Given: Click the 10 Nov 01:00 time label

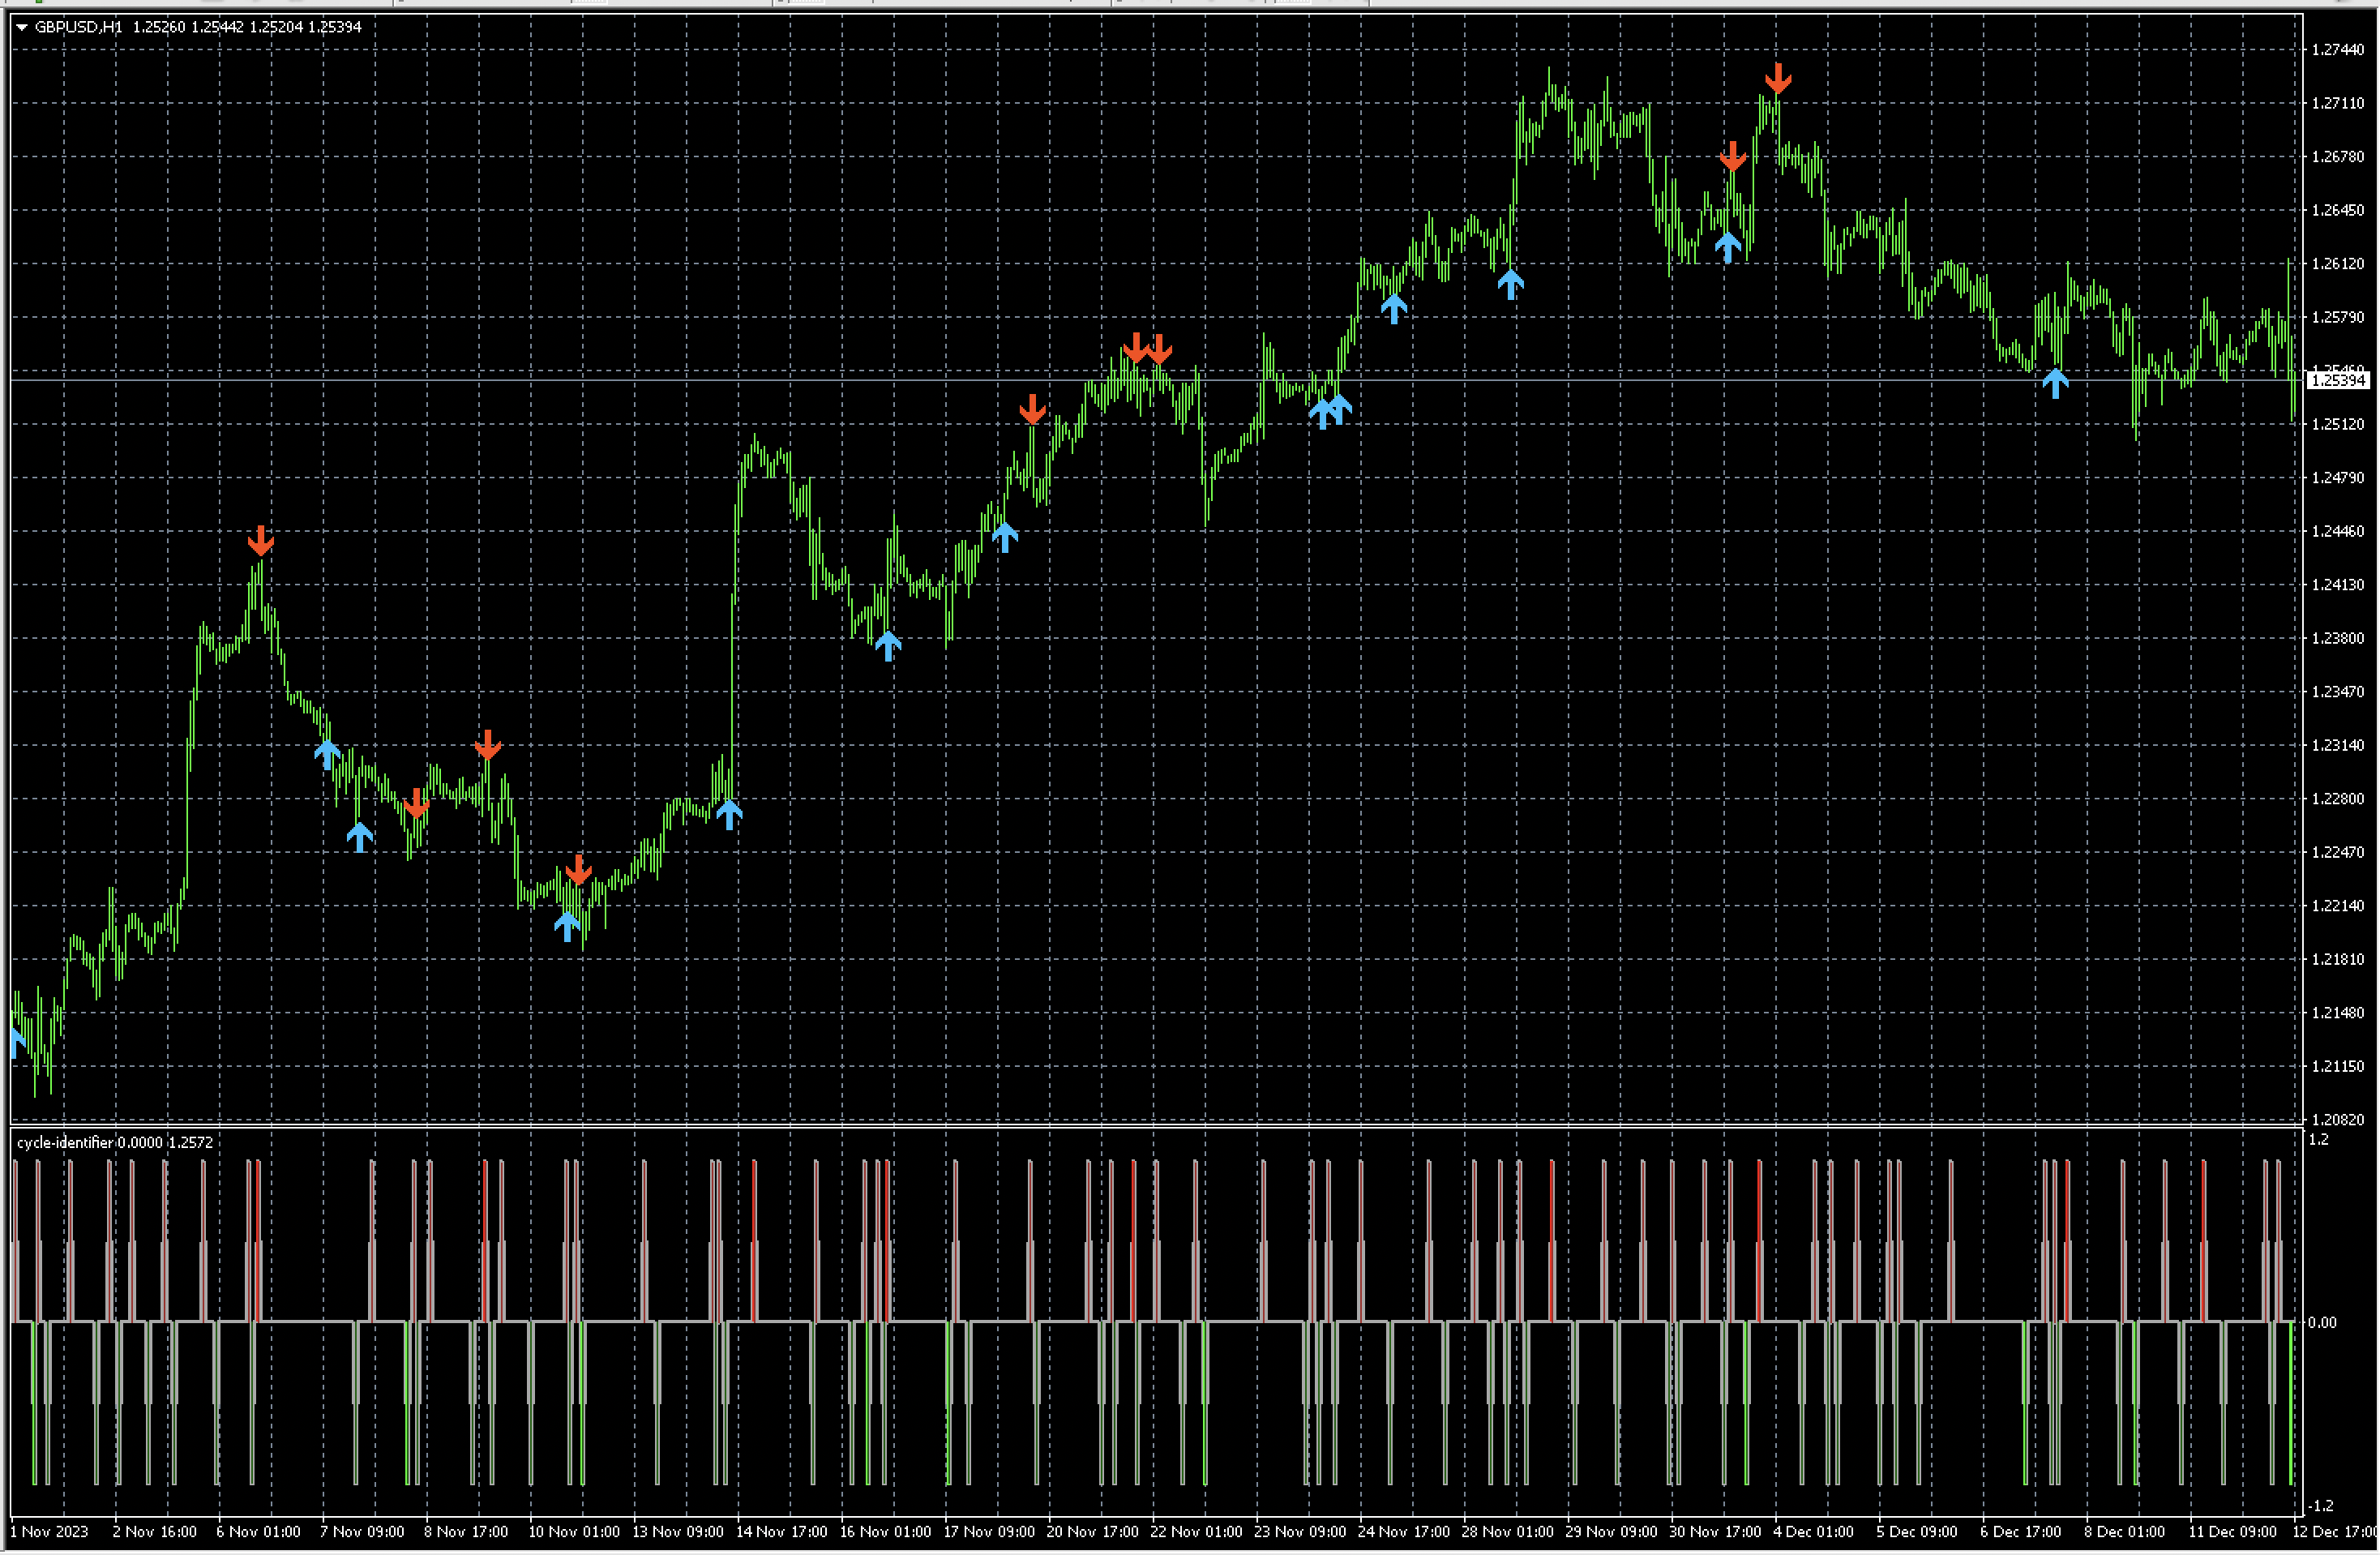Looking at the screenshot, I should (574, 1532).
